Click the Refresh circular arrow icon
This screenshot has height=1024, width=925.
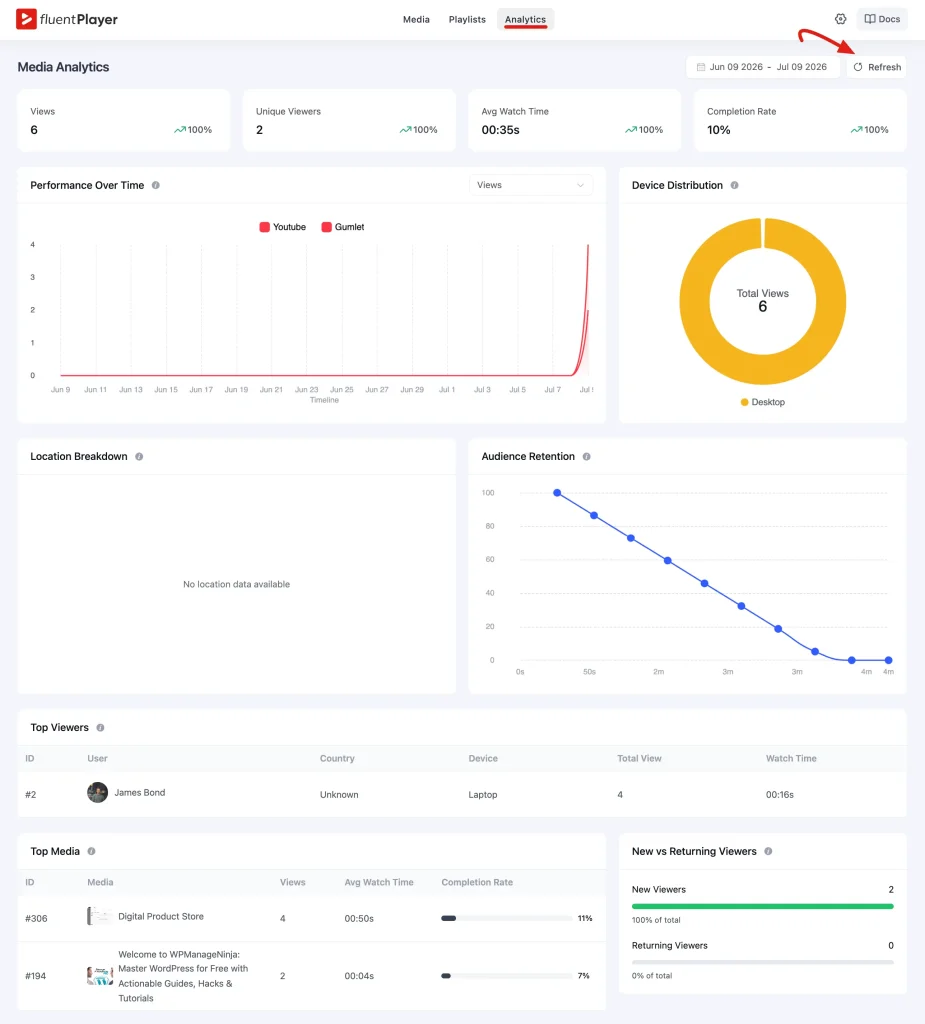pos(858,67)
